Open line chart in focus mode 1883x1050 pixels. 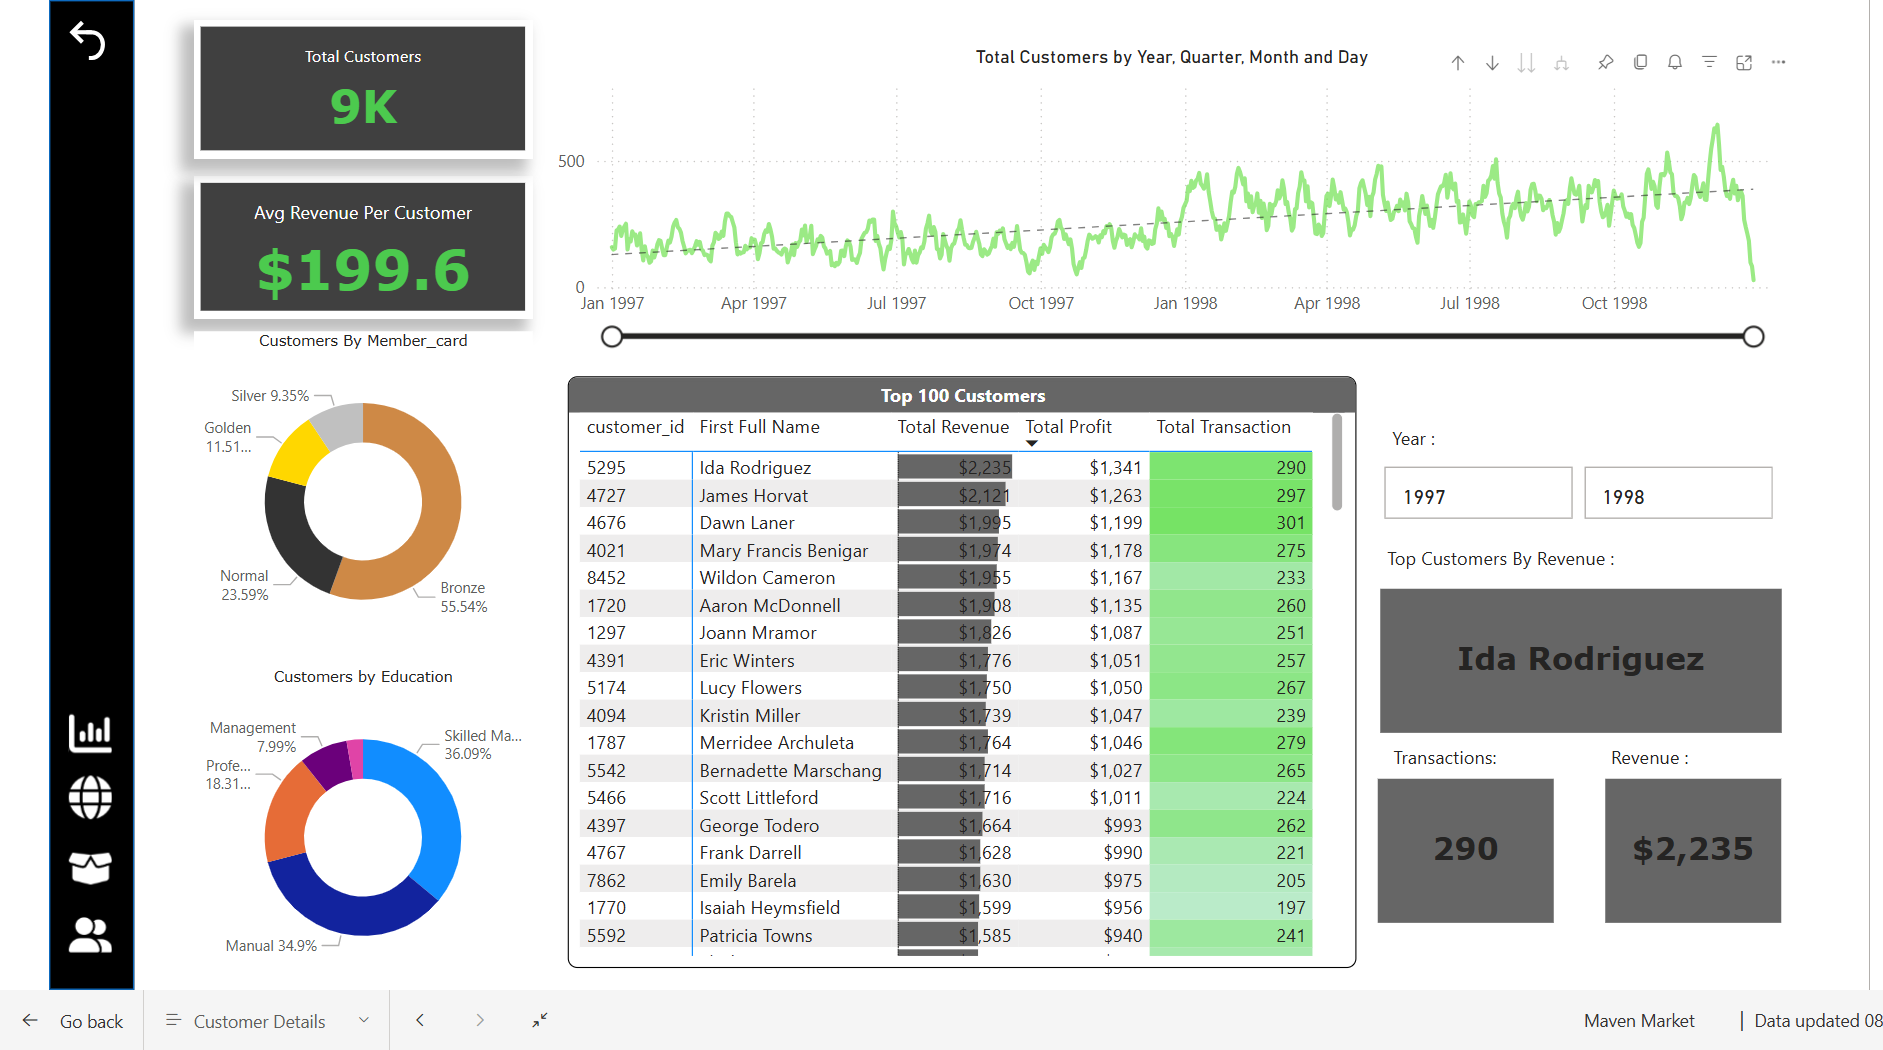coord(1744,62)
